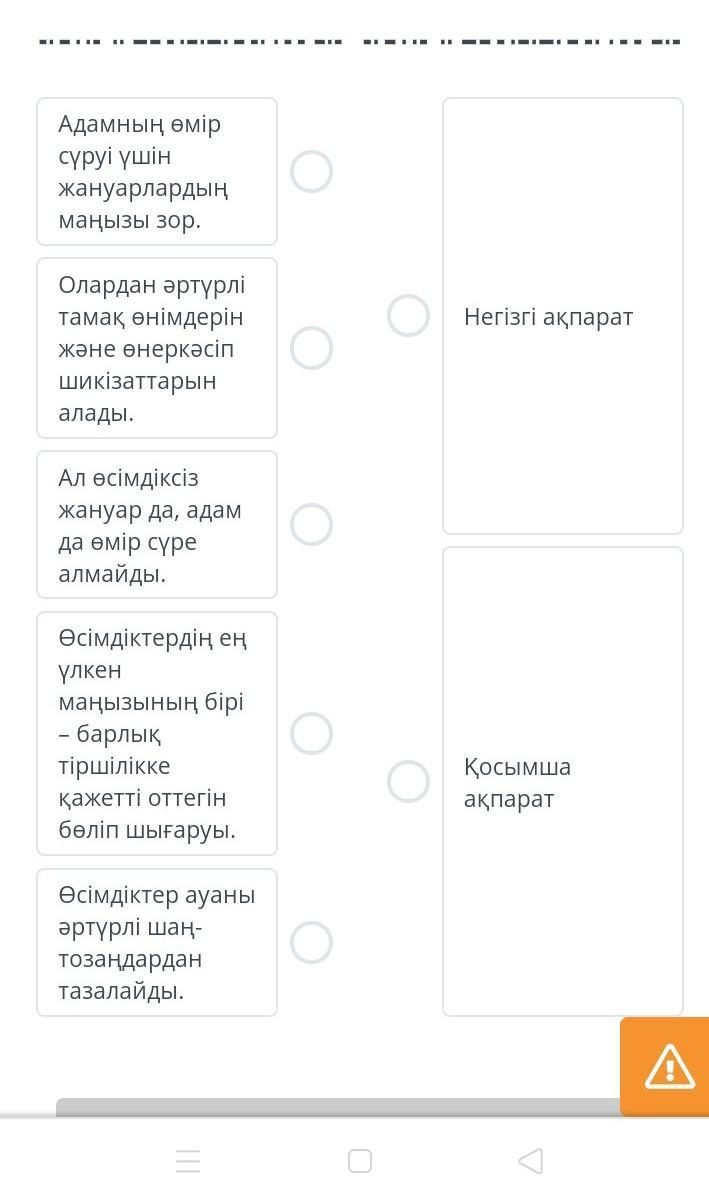Tap the 'Адамның өмір сүруі үшін' card
The image size is (709, 1182).
[x=157, y=172]
